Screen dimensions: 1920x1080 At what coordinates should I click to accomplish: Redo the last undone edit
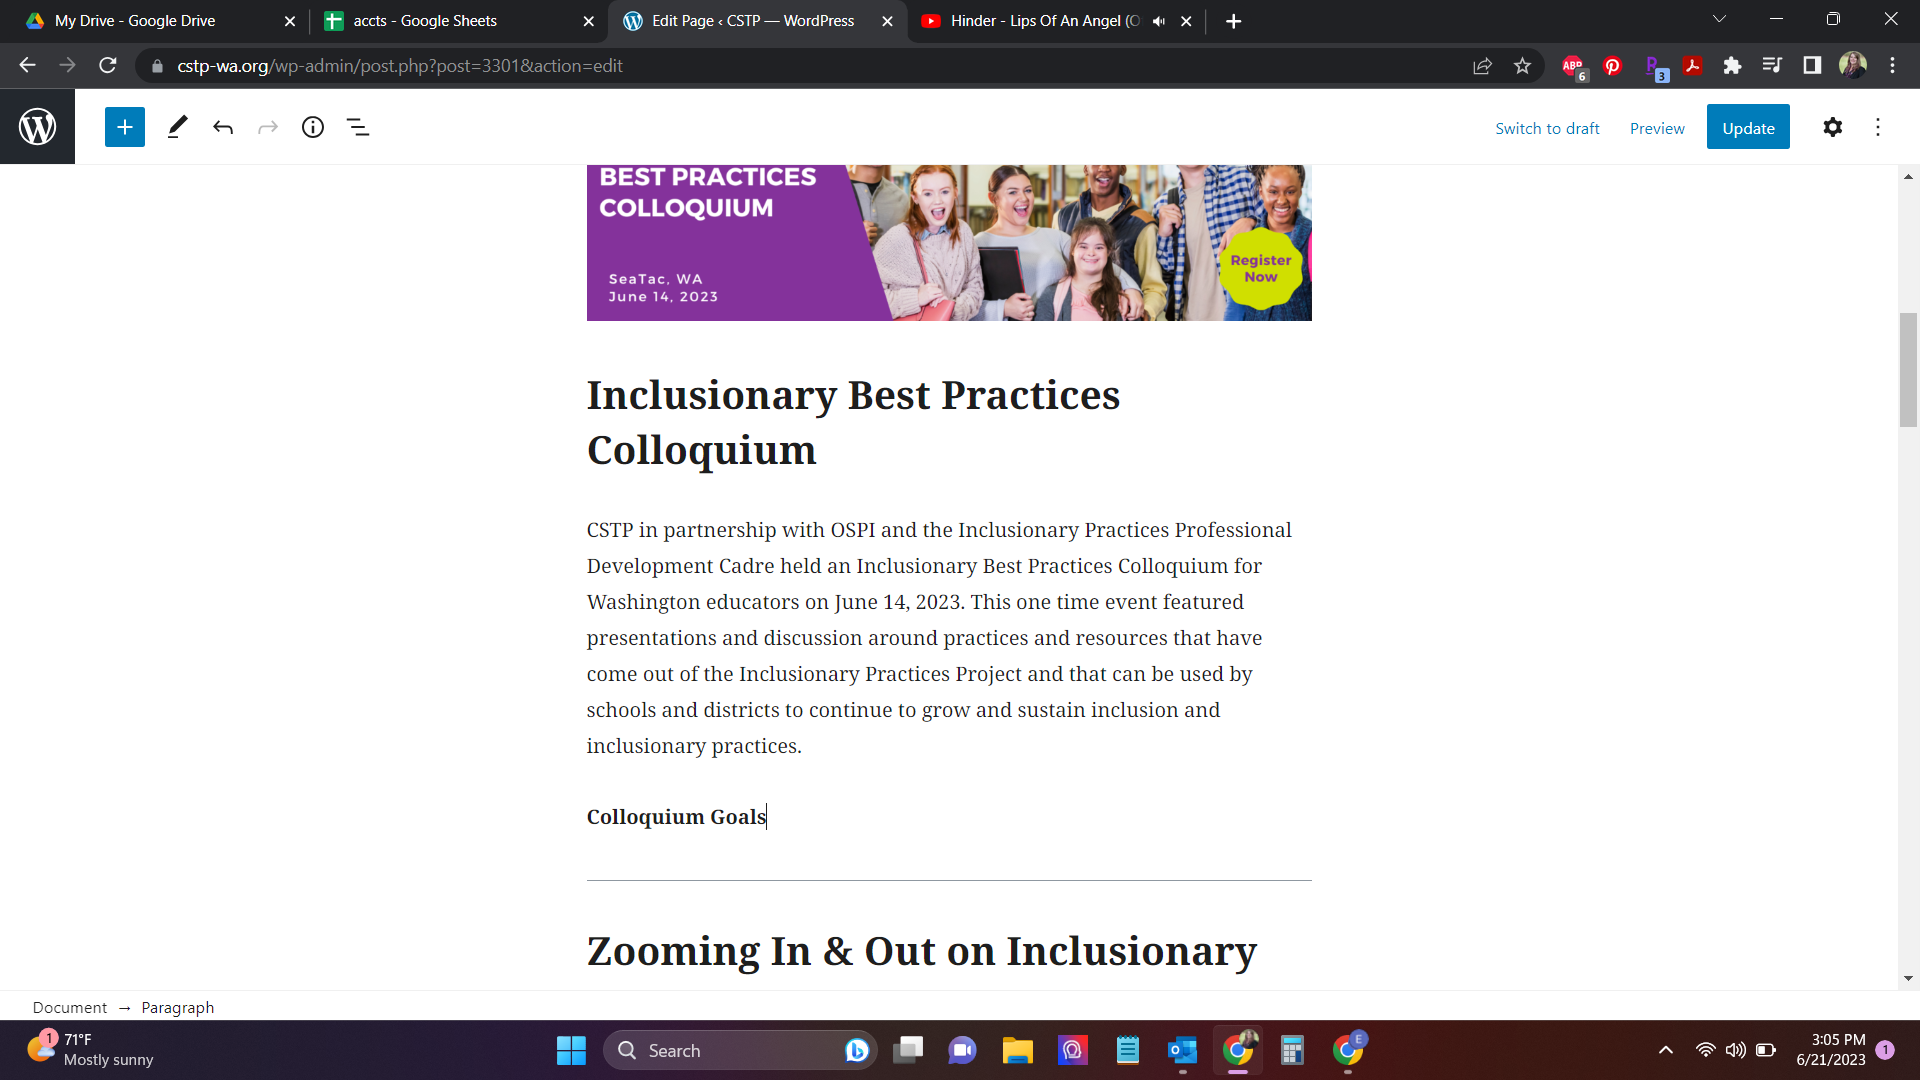click(268, 127)
